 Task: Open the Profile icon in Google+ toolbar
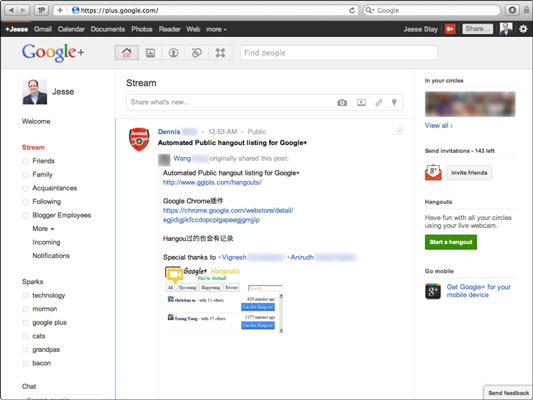(173, 53)
